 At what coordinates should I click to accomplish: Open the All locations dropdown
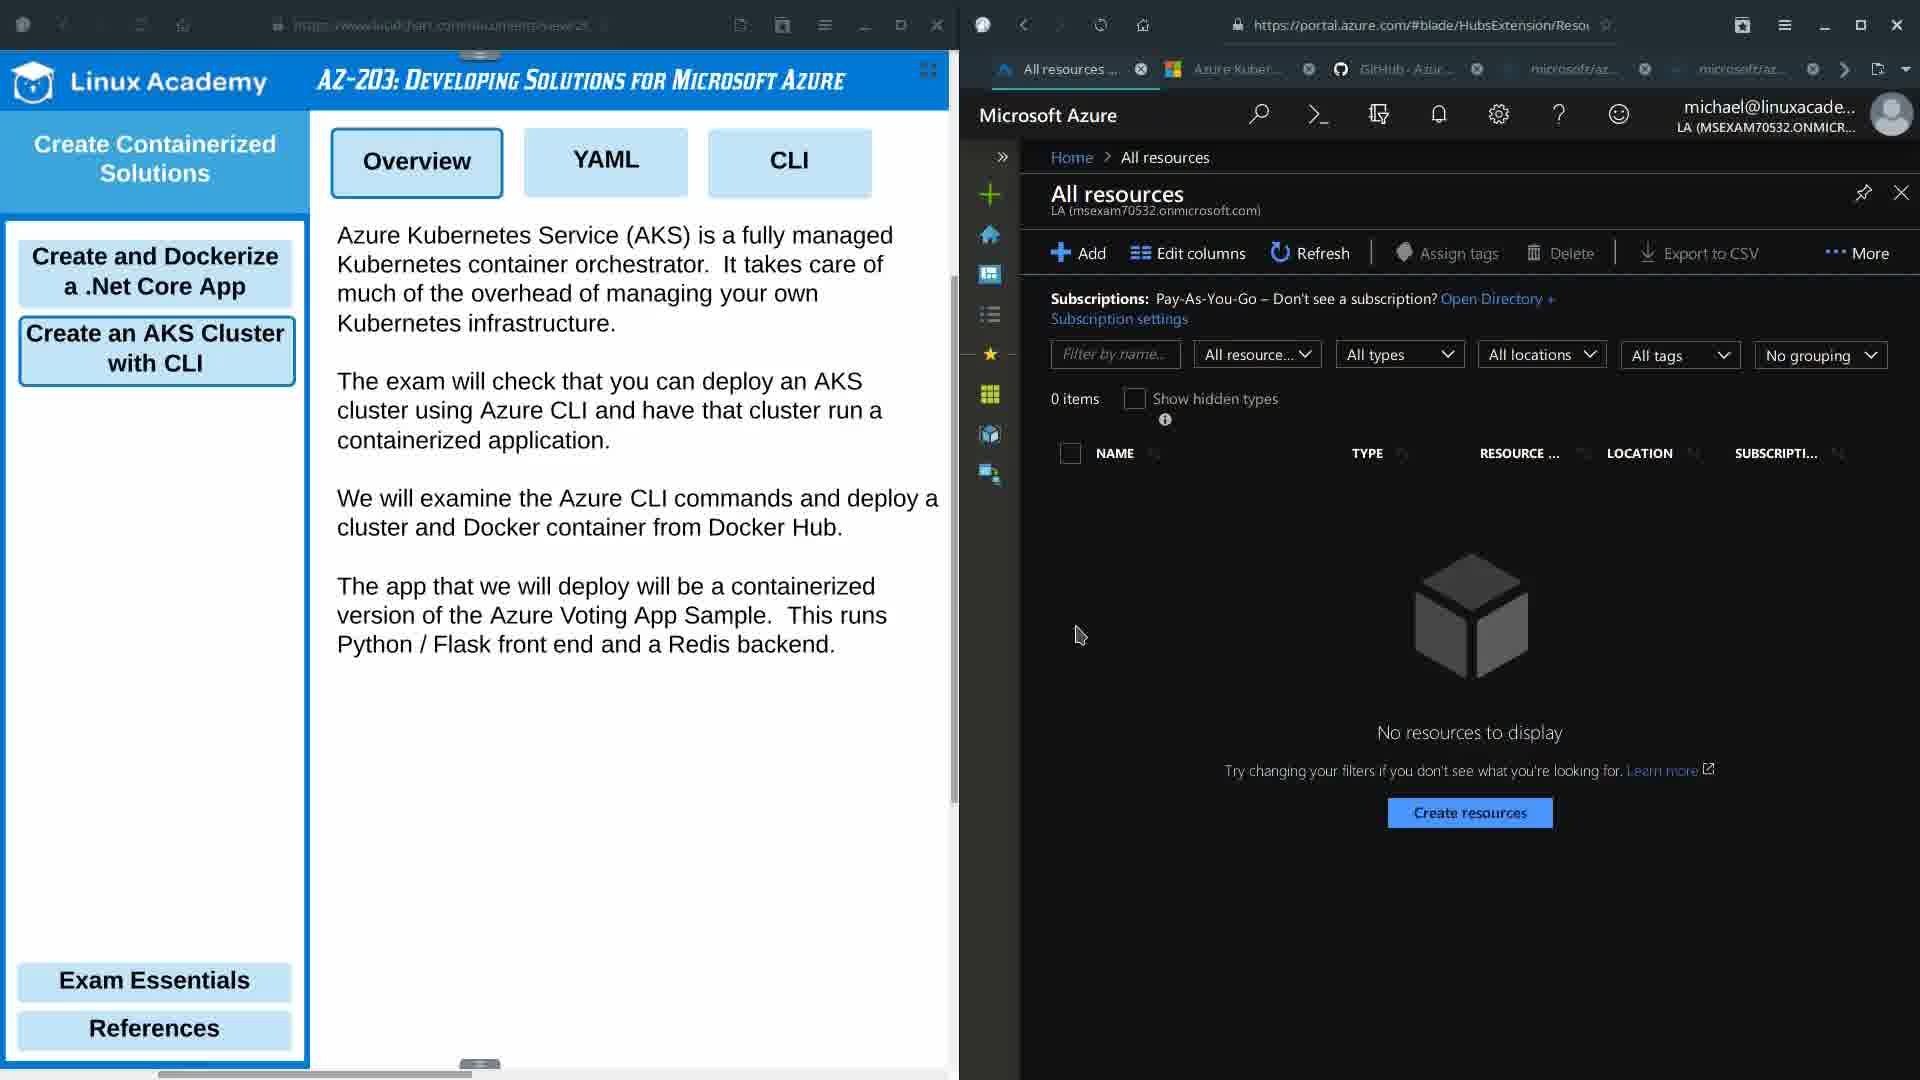pyautogui.click(x=1541, y=355)
